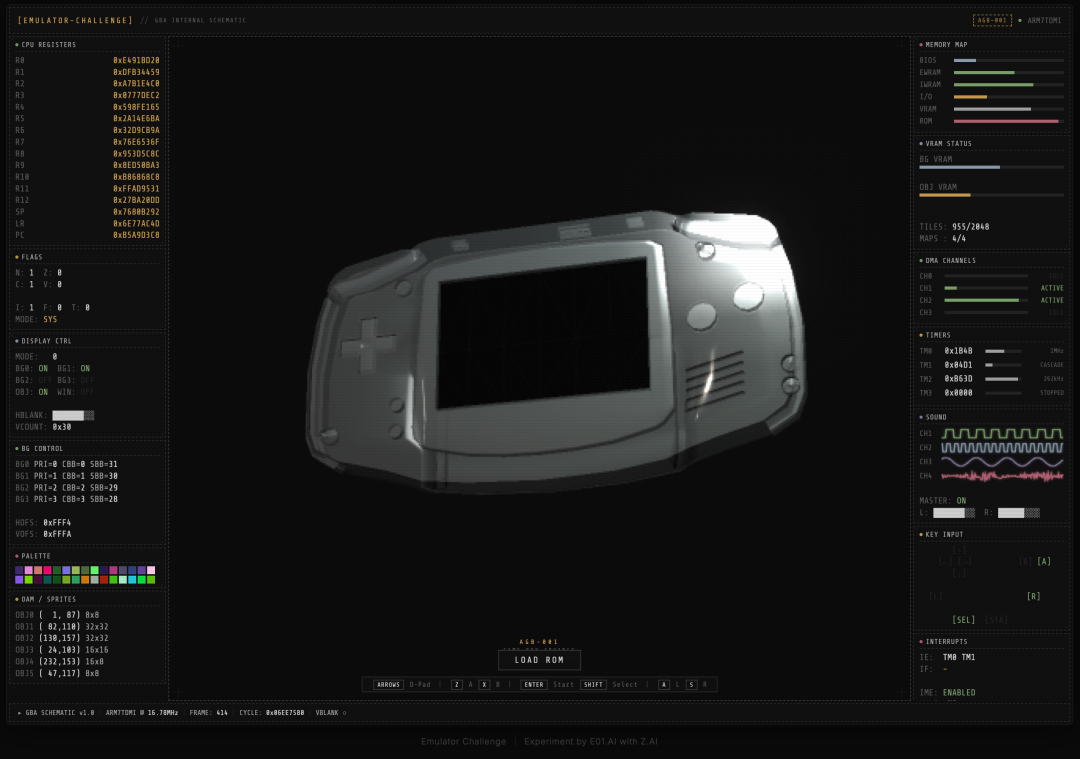Click the X key badge
Image resolution: width=1080 pixels, height=759 pixels.
pyautogui.click(x=483, y=685)
